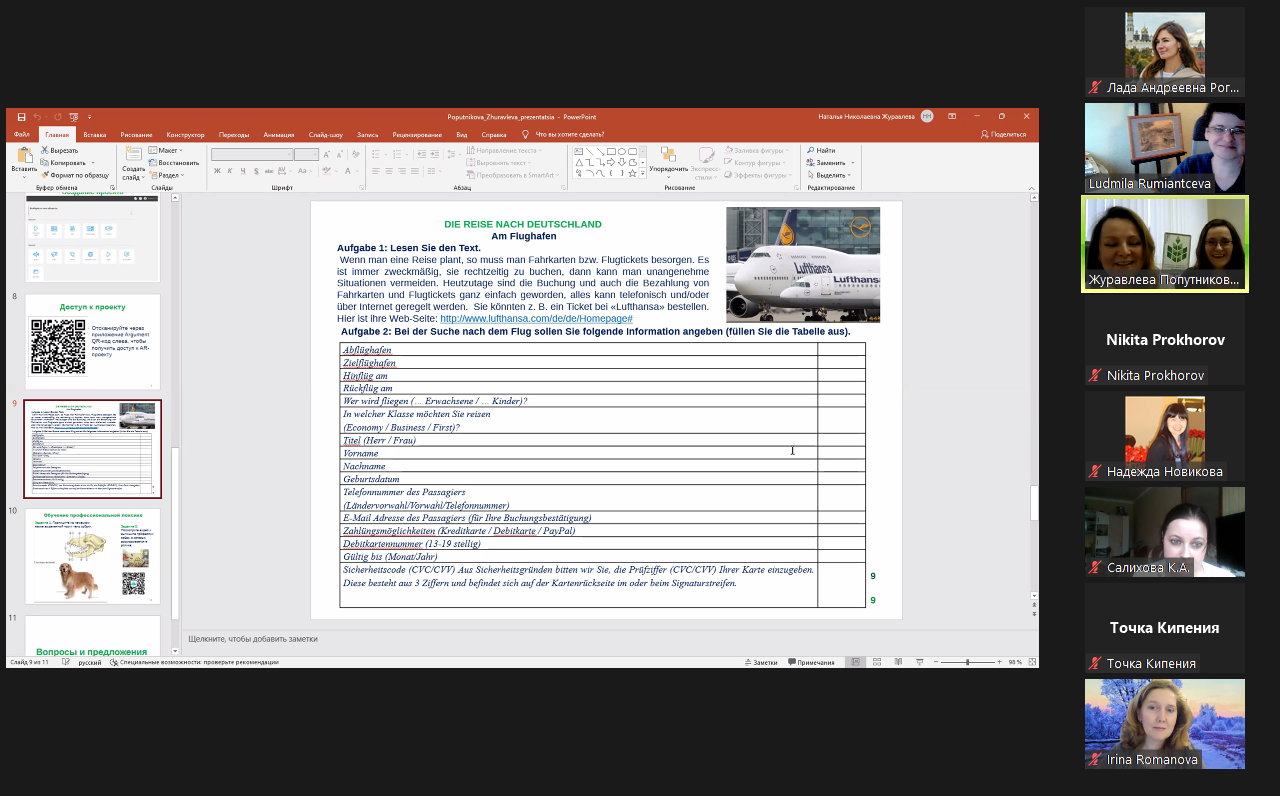
Task: Switch to slide sorter view in status bar
Action: pyautogui.click(x=877, y=662)
